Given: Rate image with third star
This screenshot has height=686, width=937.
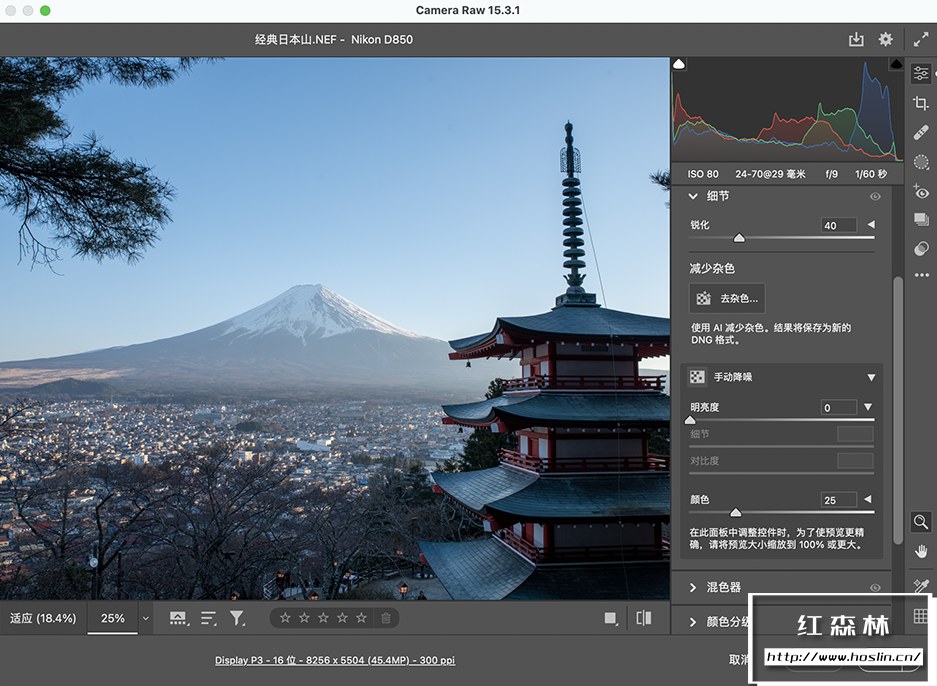Looking at the screenshot, I should (x=323, y=618).
